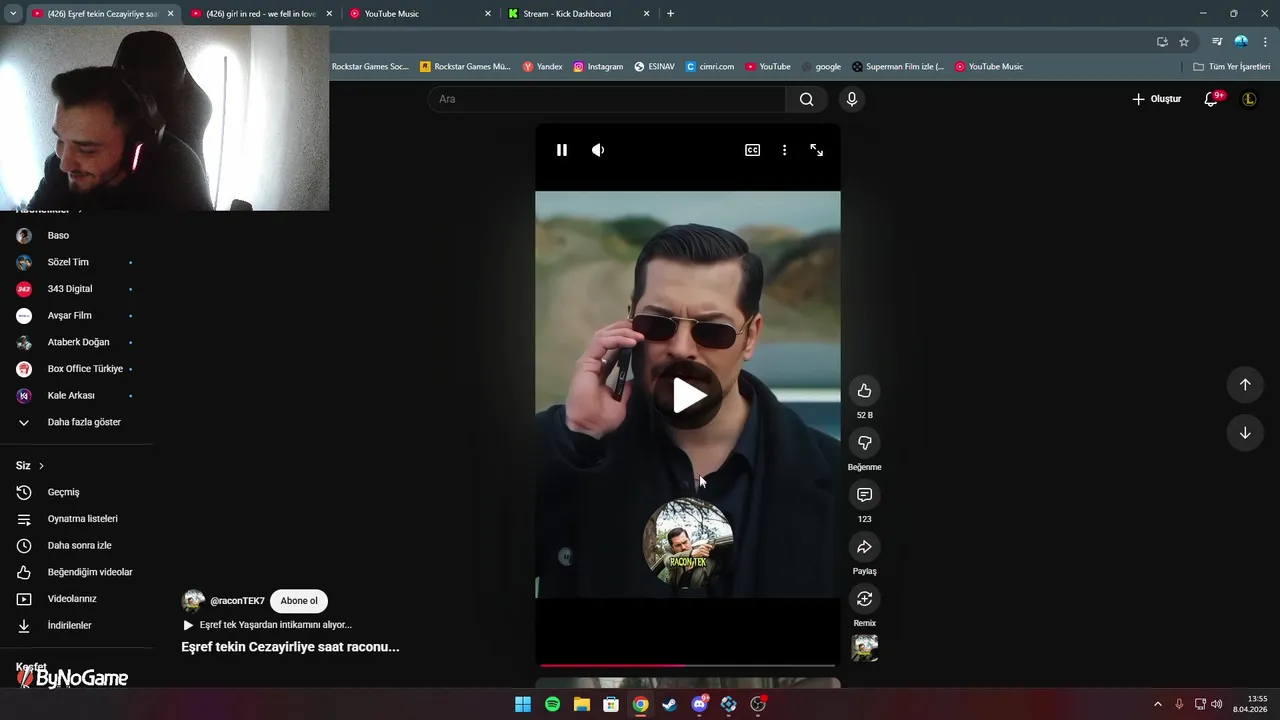Open the 123 comments panel
Screen dimensions: 1280x720
[865, 495]
